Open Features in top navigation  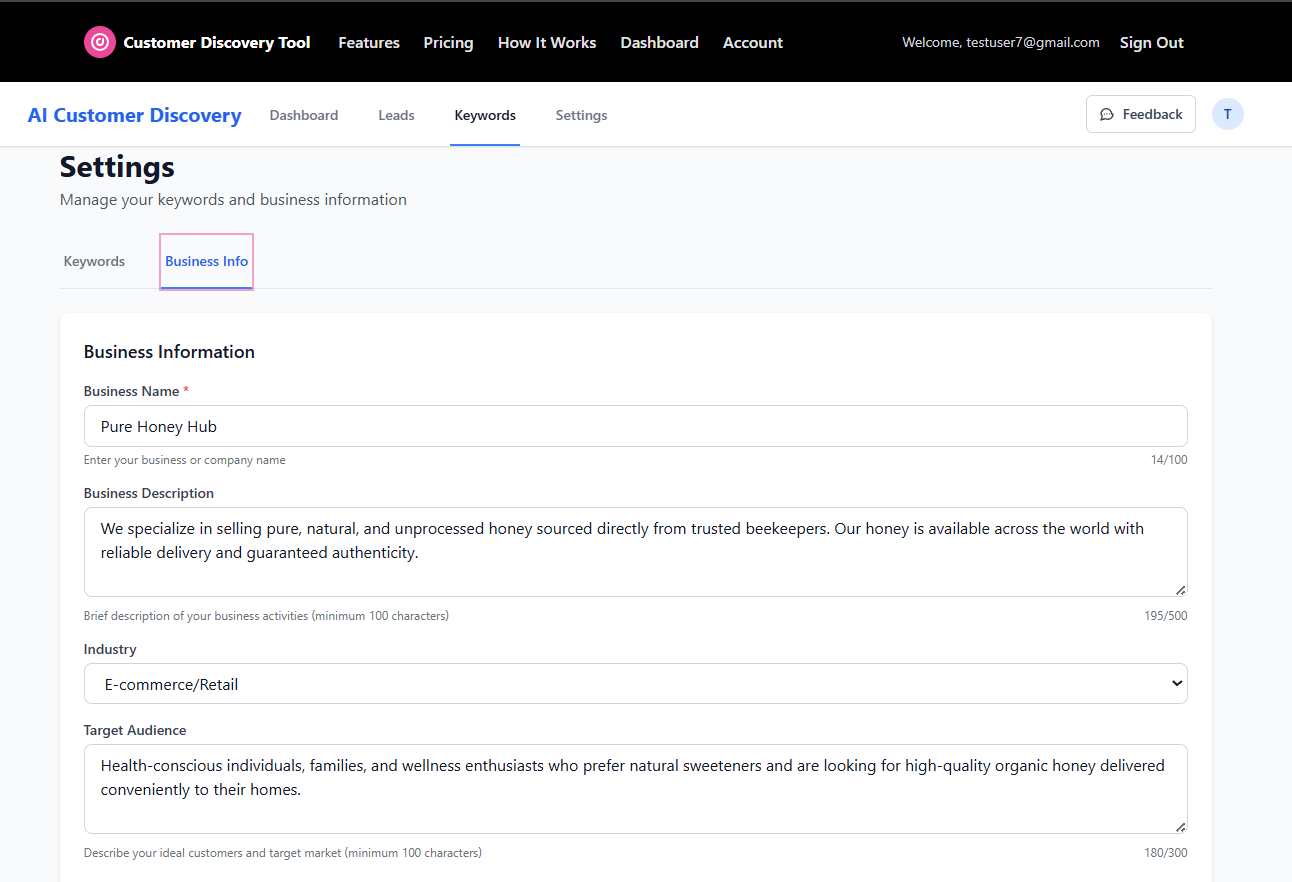click(x=369, y=42)
